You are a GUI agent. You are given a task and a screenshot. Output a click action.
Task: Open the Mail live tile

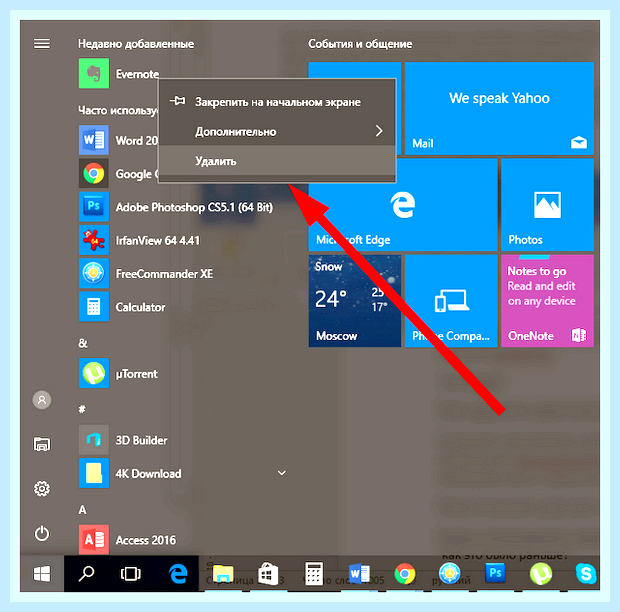pos(499,108)
